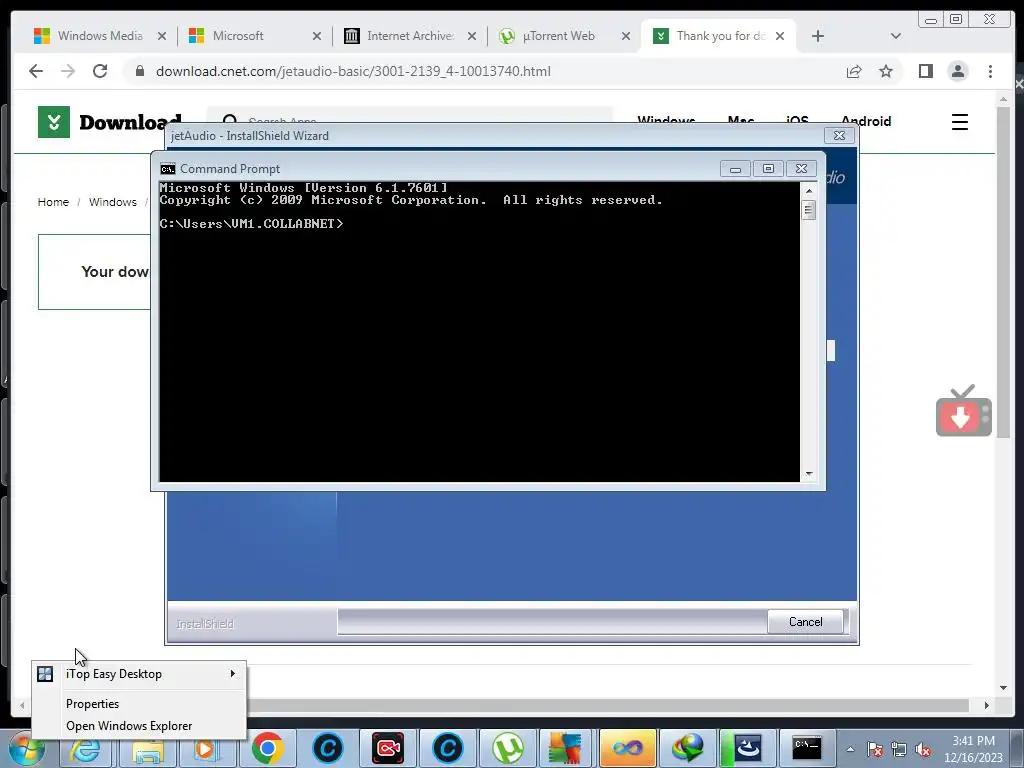Open Internet Download Manager taskbar icon

[688, 748]
